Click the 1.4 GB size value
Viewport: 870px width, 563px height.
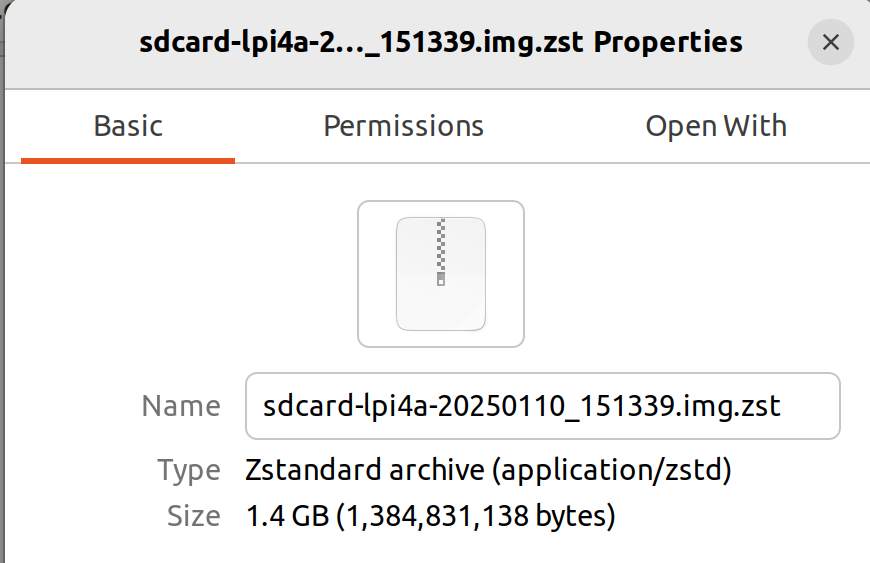[287, 516]
